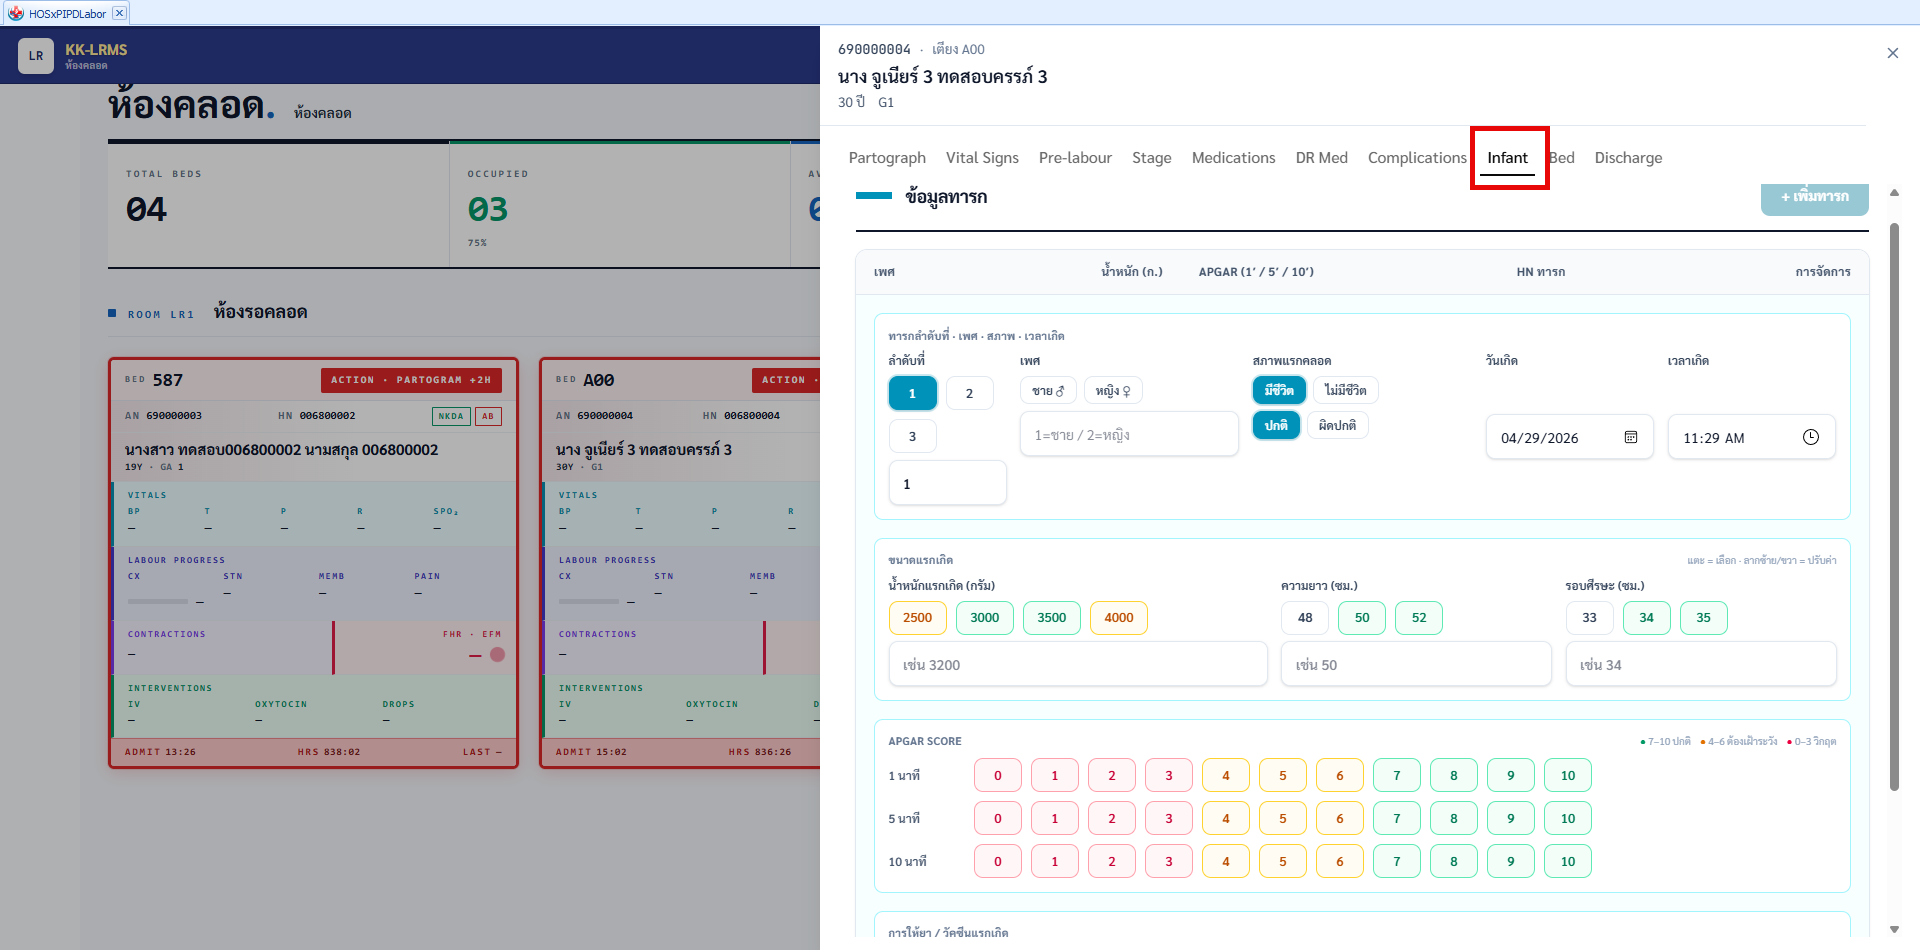Select ผิดปกติ abnormal condition

coord(1337,425)
